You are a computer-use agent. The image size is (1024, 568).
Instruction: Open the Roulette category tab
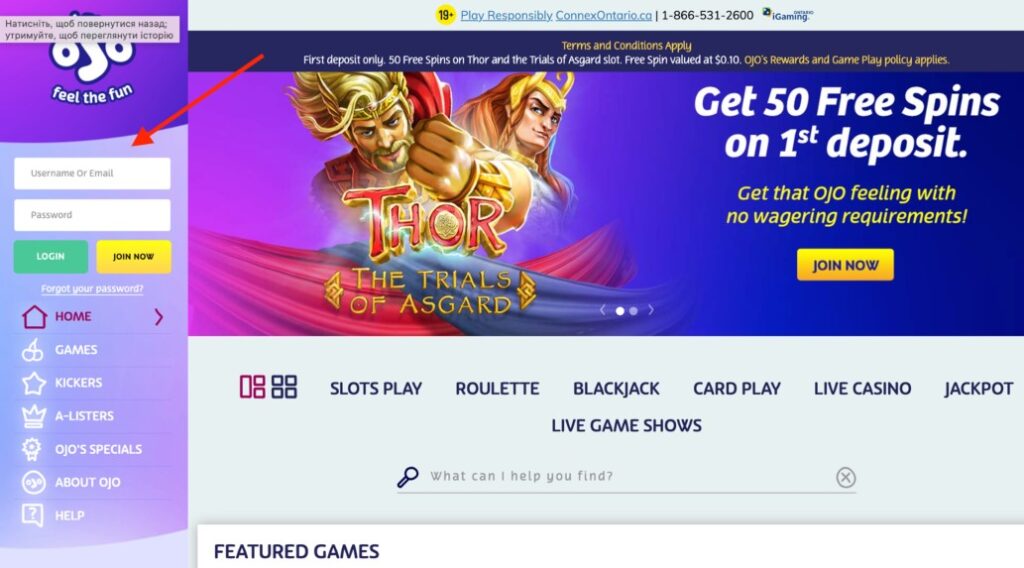497,388
